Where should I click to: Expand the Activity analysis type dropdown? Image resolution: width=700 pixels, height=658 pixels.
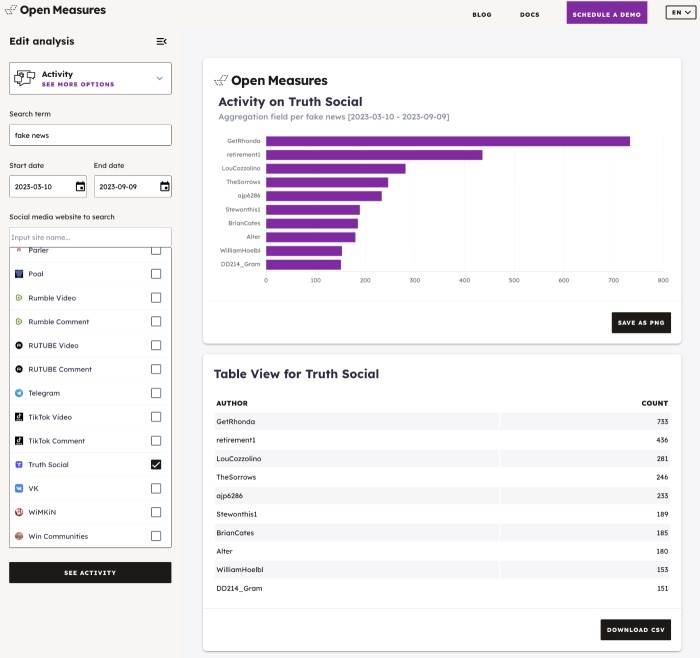[x=90, y=78]
